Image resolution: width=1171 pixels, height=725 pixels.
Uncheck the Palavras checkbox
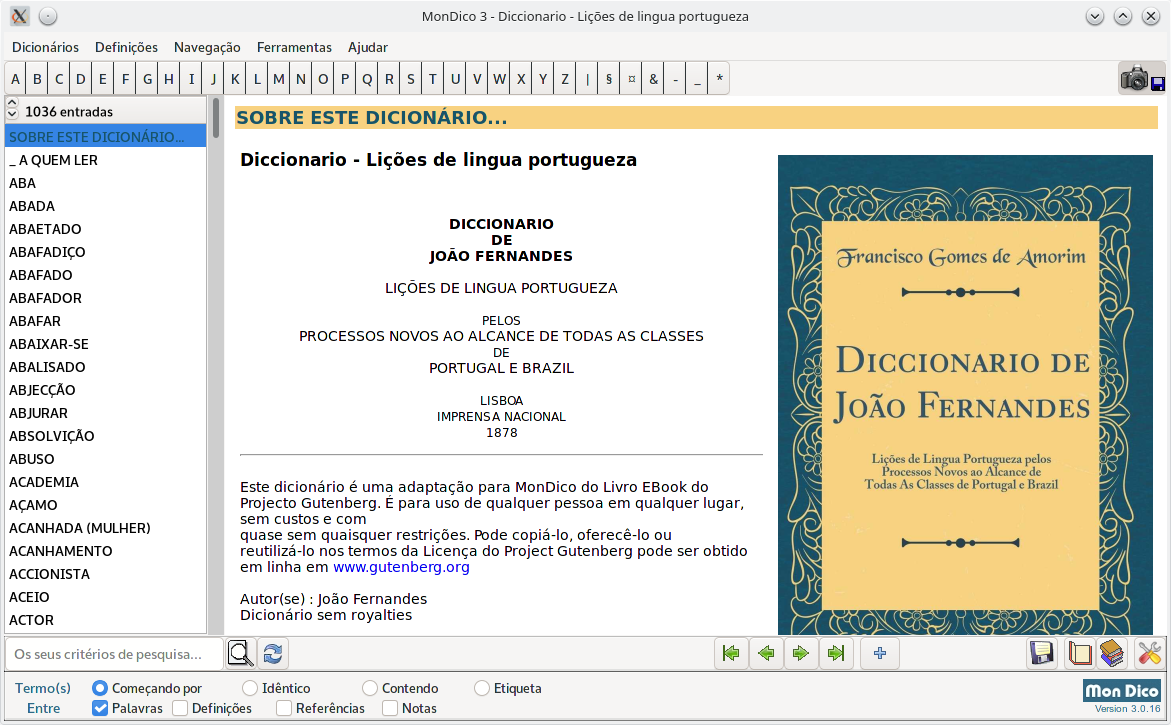(x=100, y=708)
